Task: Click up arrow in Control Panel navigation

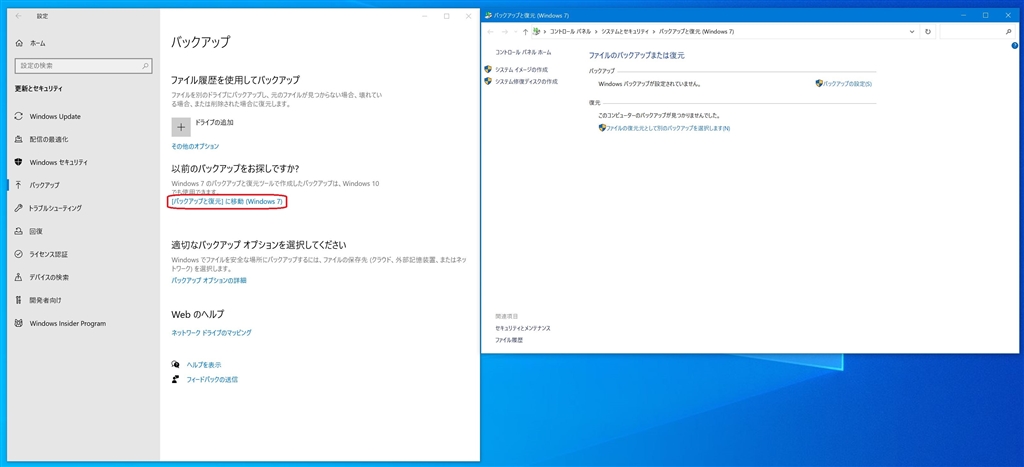Action: 525,31
